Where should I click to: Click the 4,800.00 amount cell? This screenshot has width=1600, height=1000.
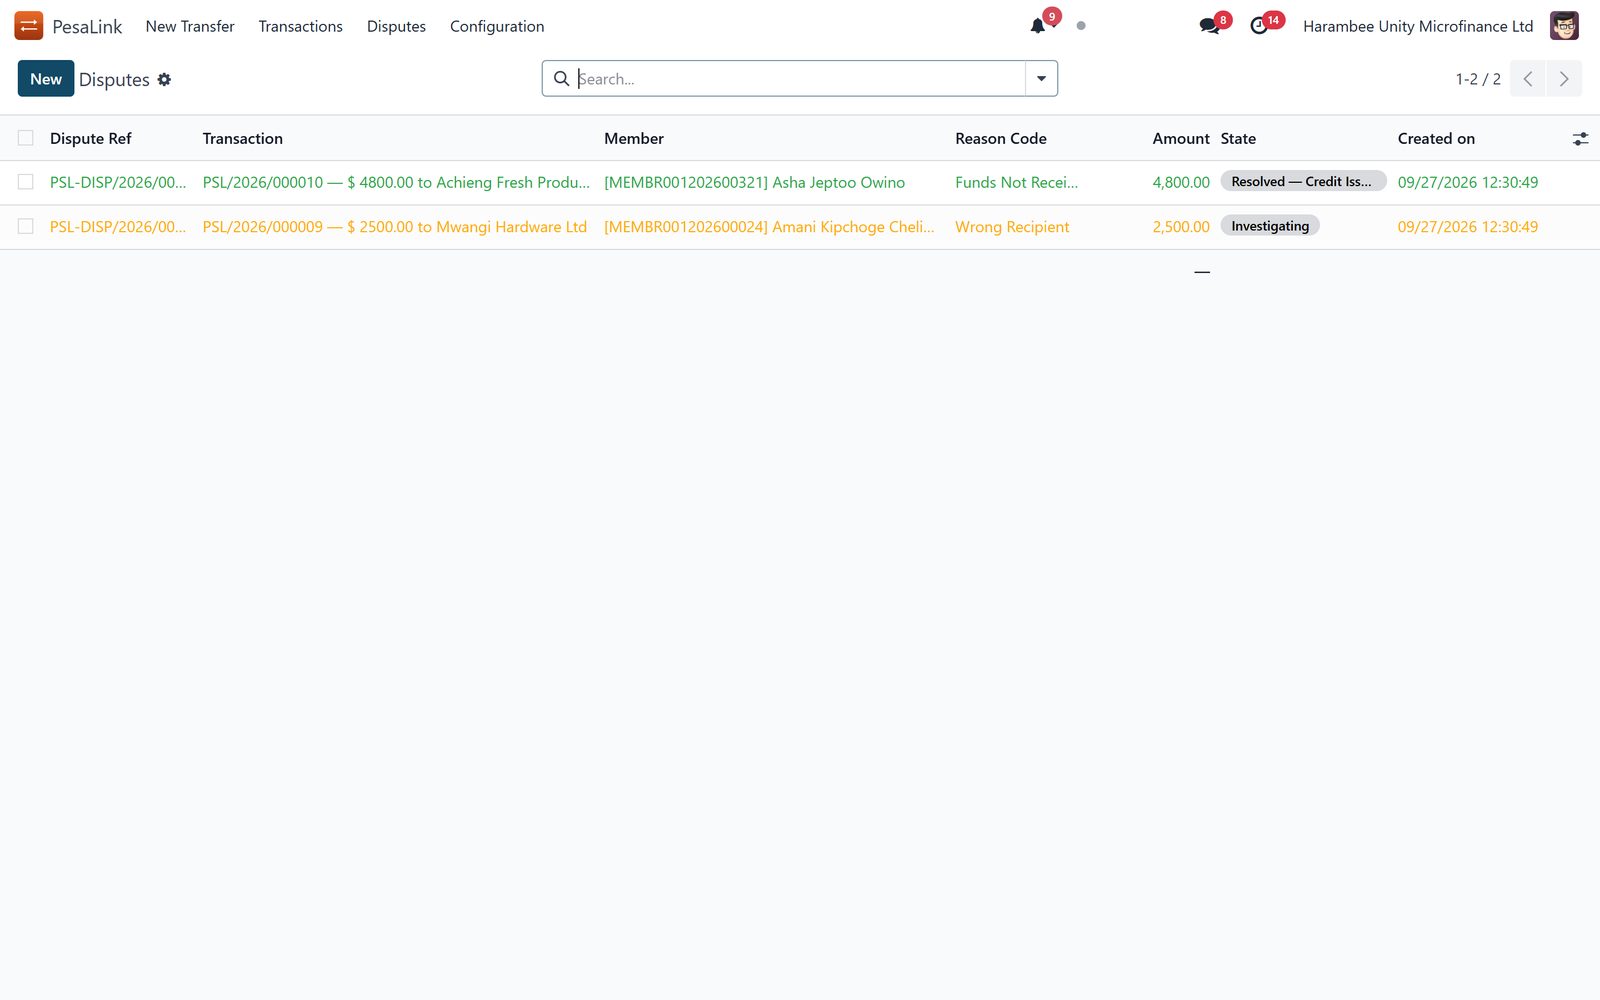(1181, 182)
